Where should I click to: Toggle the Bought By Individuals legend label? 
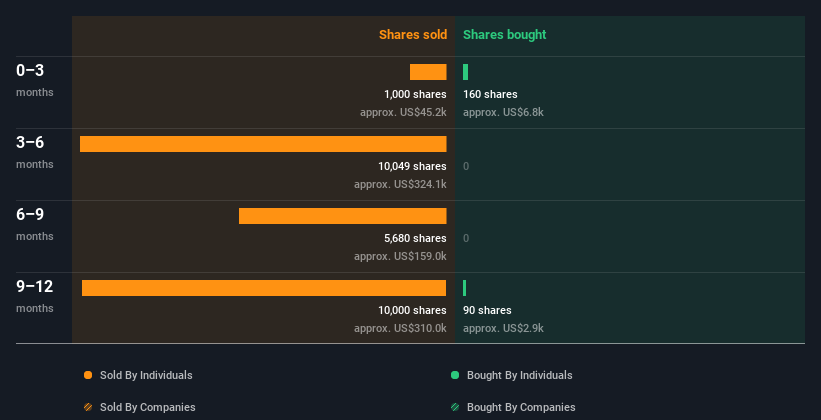519,375
